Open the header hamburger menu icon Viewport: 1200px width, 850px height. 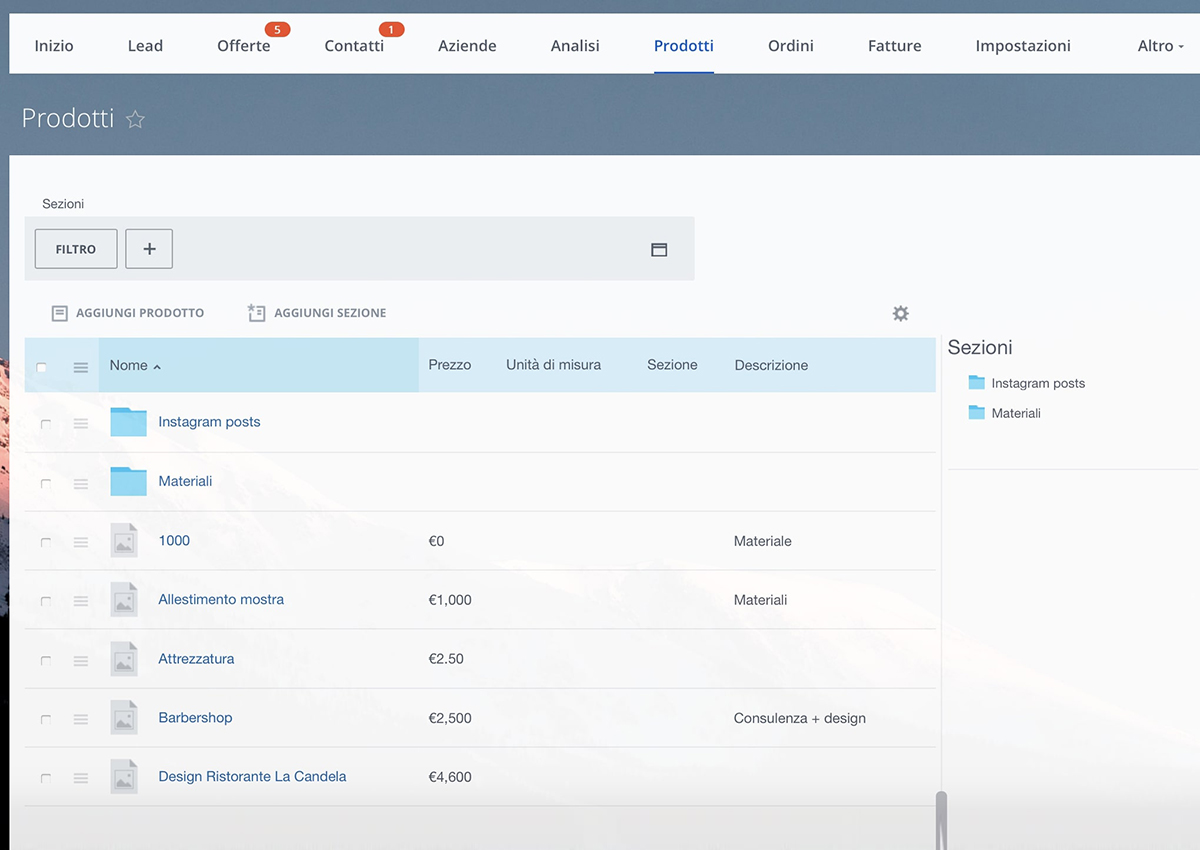[81, 368]
